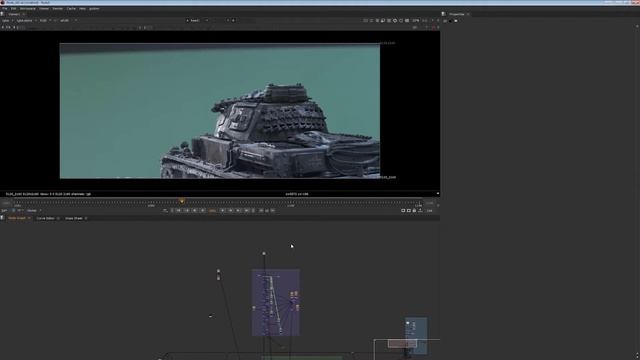Play backward in the viewer
The image size is (640, 360).
203,211
